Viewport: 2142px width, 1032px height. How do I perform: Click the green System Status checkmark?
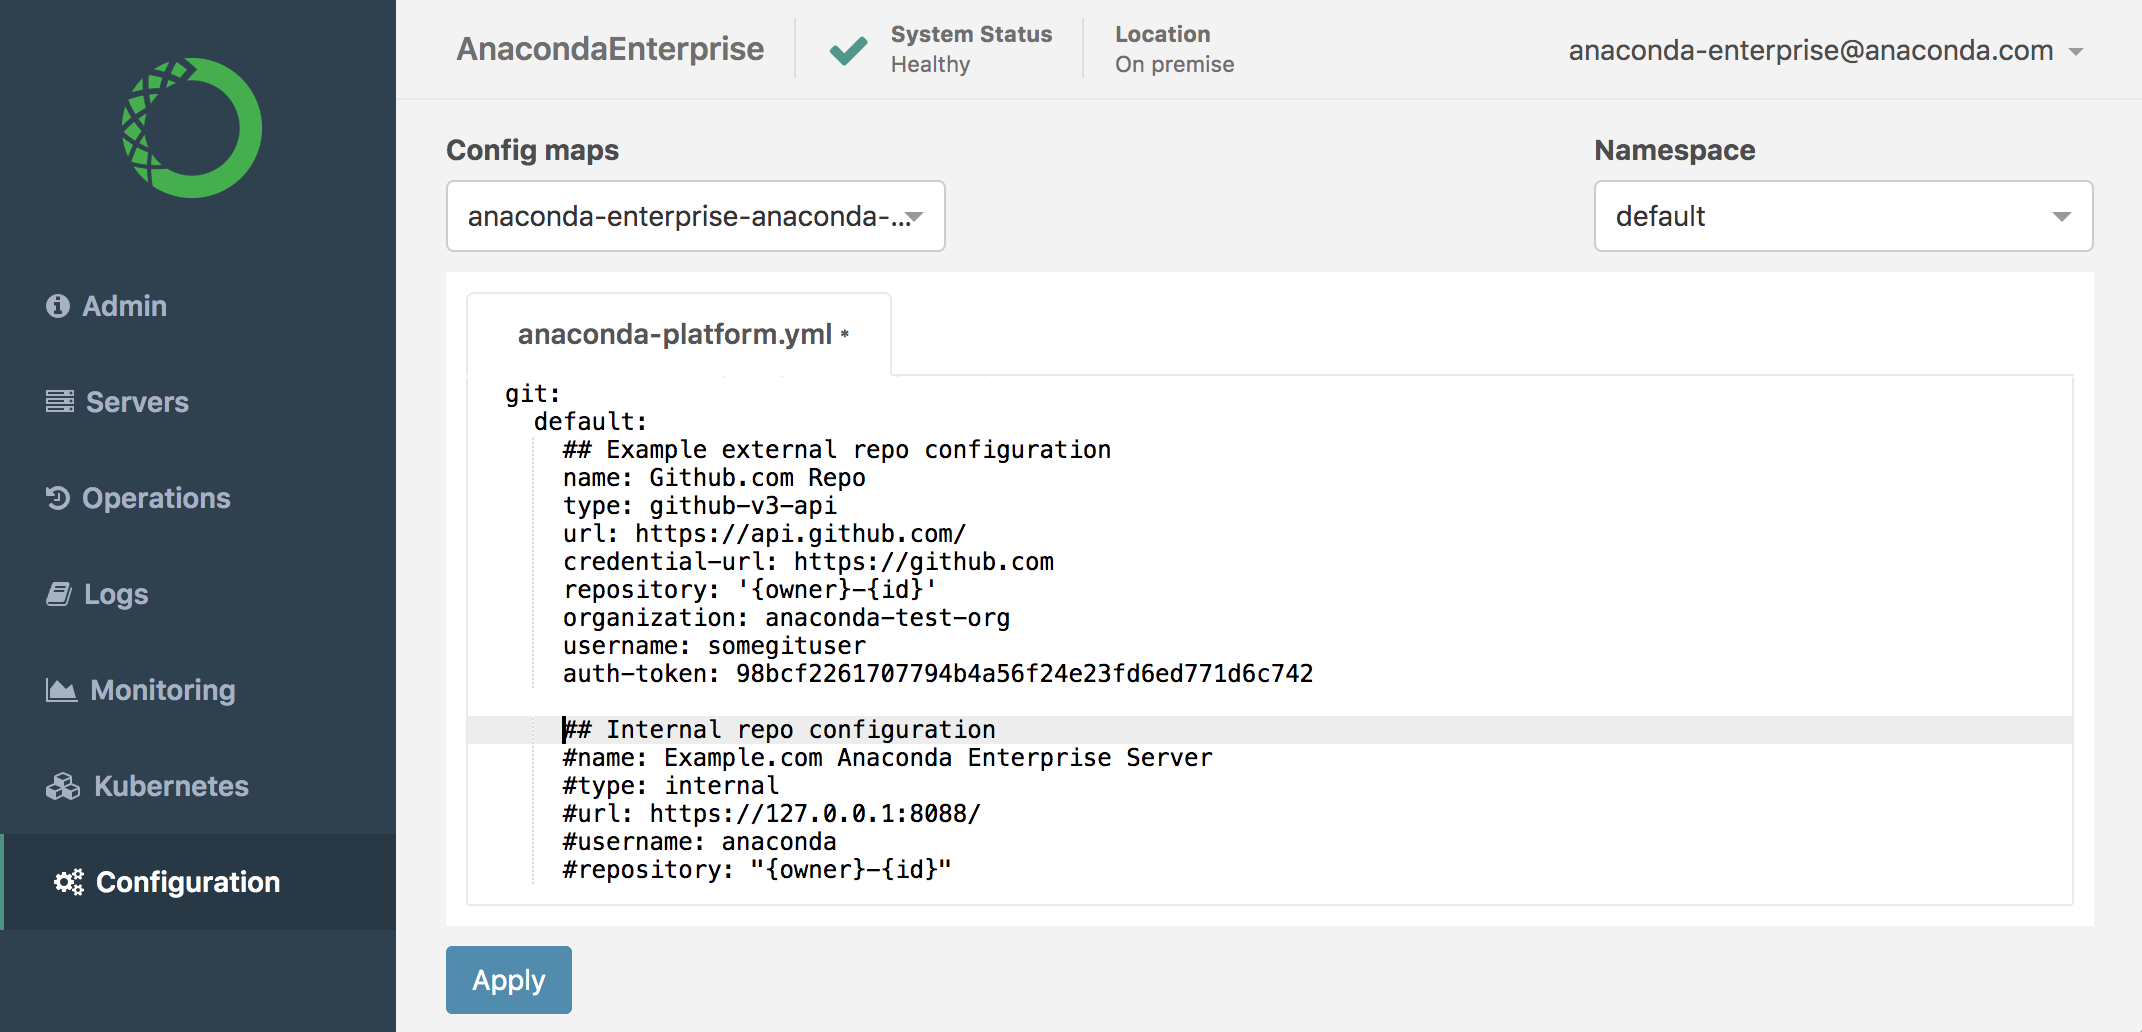point(849,49)
